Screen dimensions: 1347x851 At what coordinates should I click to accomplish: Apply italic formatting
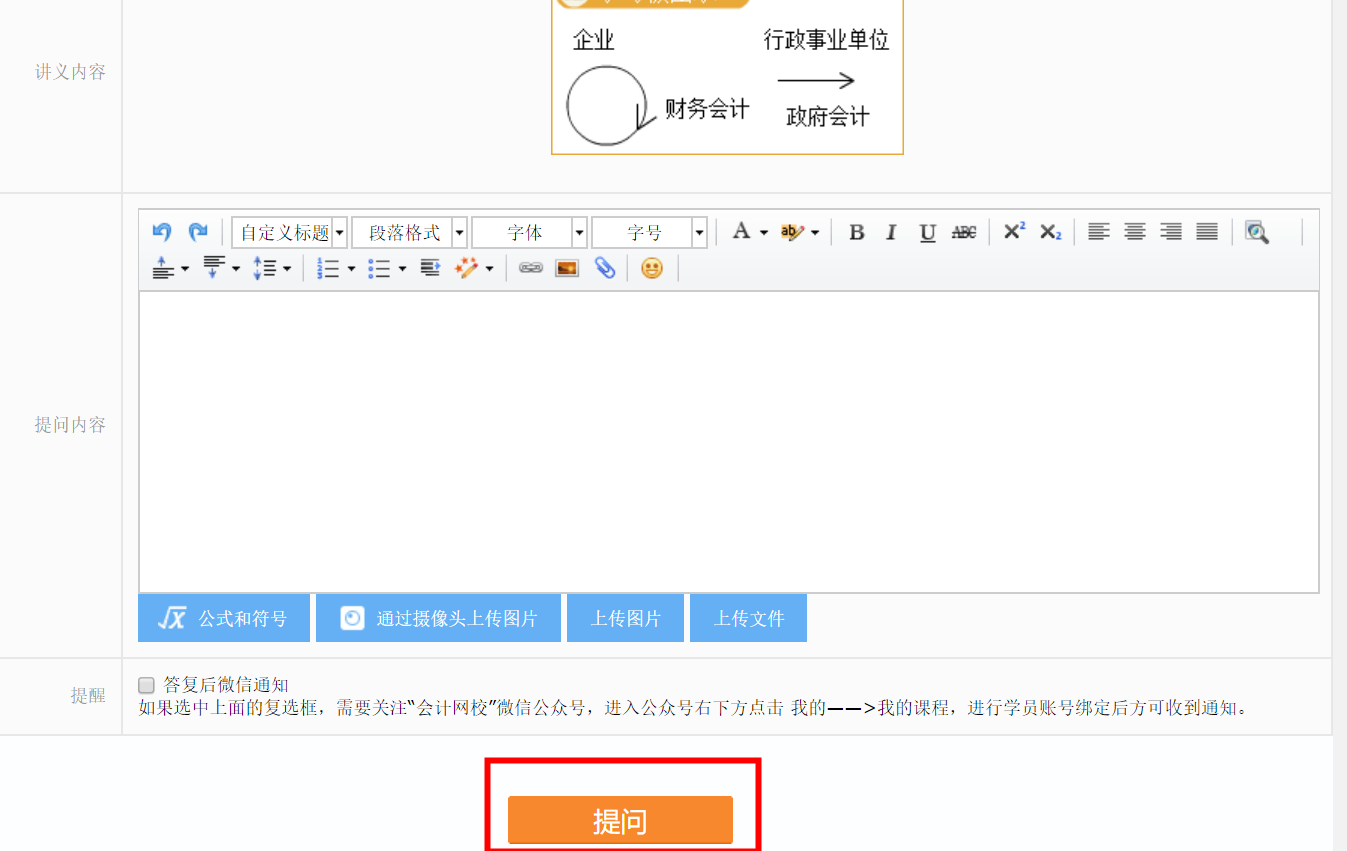pyautogui.click(x=891, y=232)
